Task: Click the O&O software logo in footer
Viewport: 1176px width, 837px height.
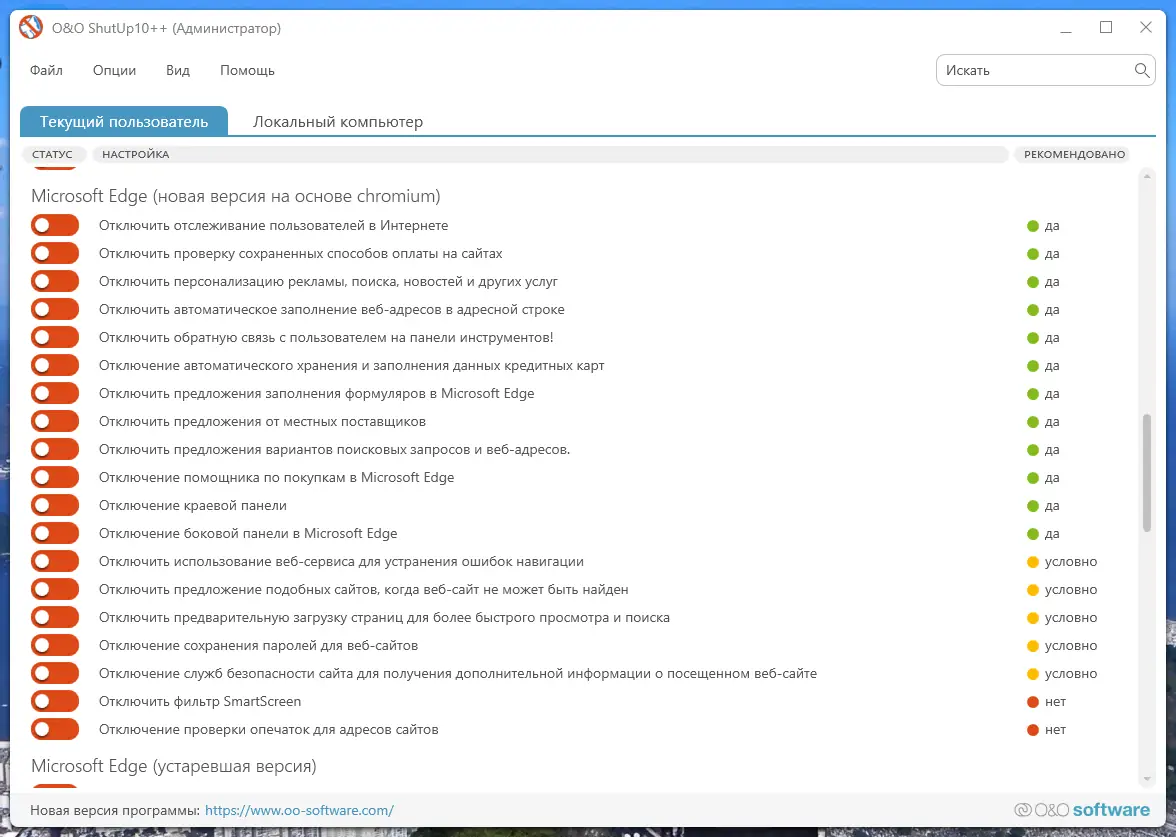Action: (x=1082, y=810)
